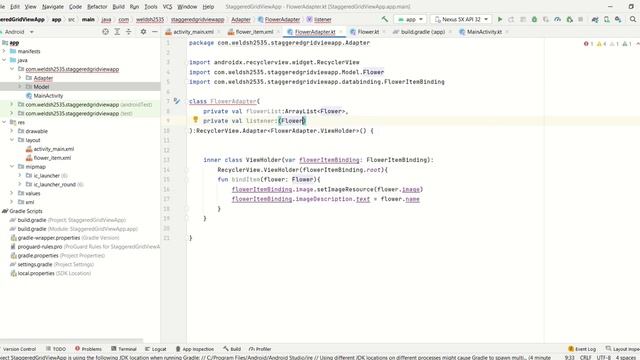The image size is (640, 360).
Task: Click the UTF-8 encoding in status bar
Action: click(x=604, y=357)
